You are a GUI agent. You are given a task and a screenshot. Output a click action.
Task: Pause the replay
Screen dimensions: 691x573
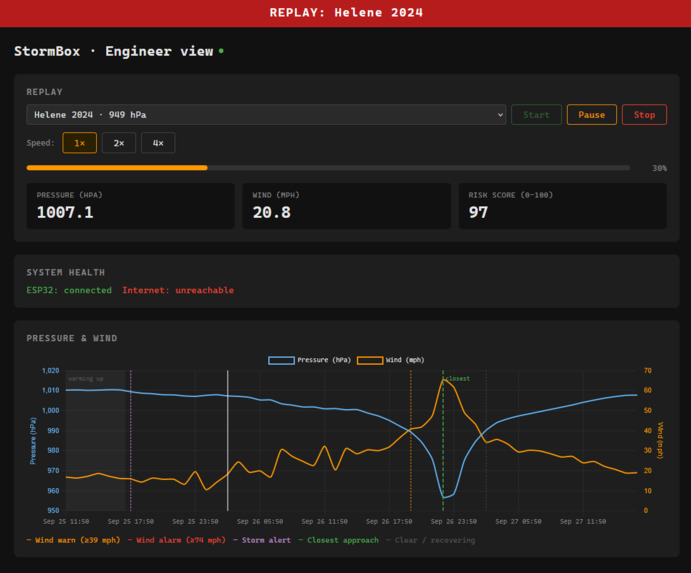pos(591,115)
